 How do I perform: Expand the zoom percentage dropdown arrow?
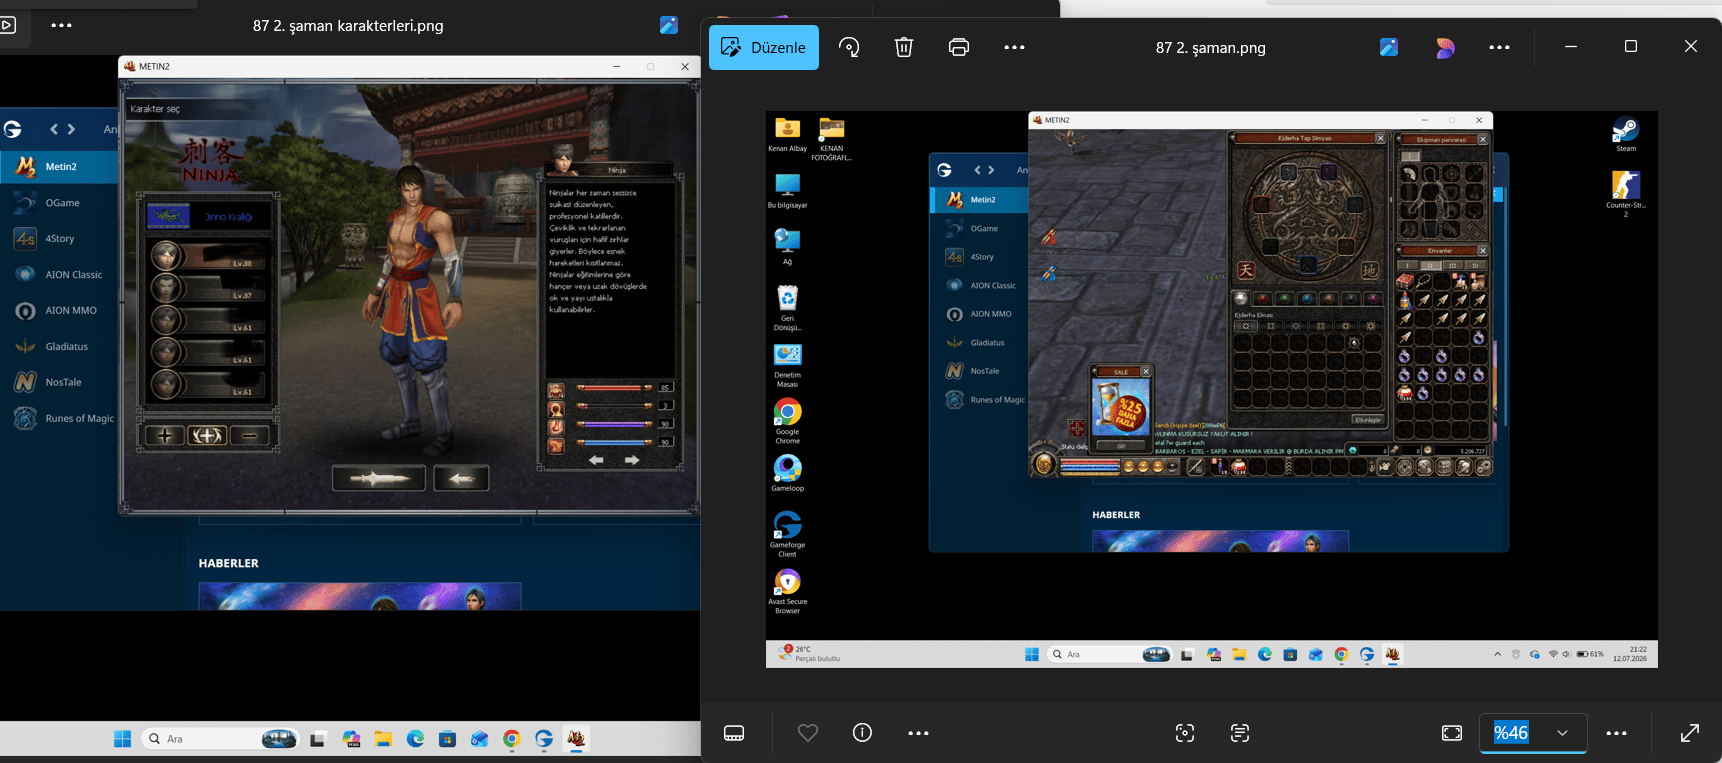(x=1562, y=733)
